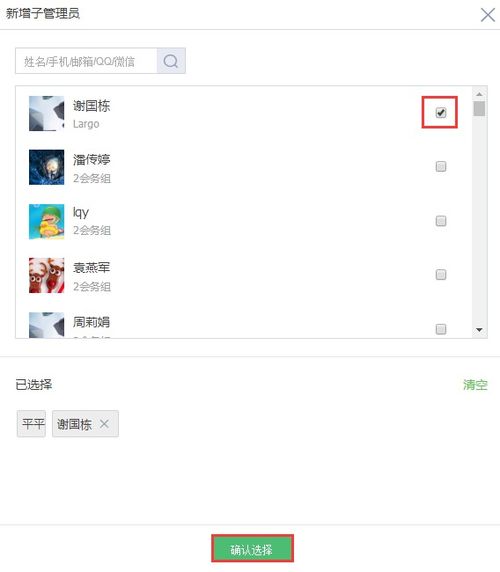
Task: Enable the 袁燕军 checkbox
Action: 441,275
